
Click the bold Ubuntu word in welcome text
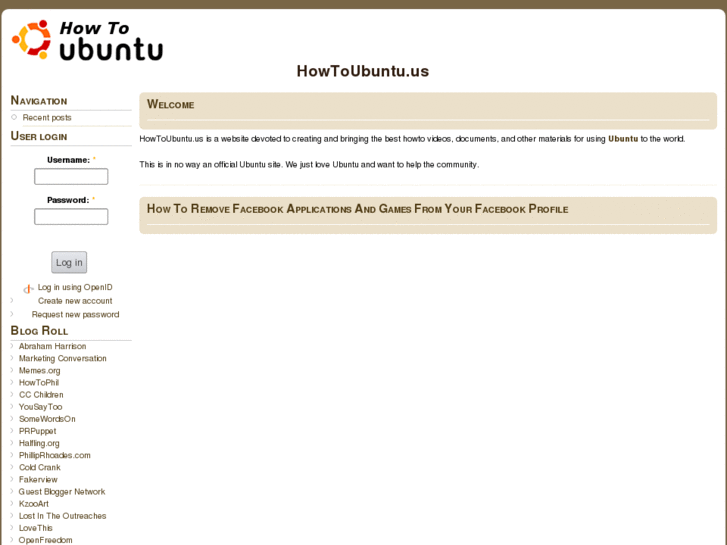(x=623, y=139)
